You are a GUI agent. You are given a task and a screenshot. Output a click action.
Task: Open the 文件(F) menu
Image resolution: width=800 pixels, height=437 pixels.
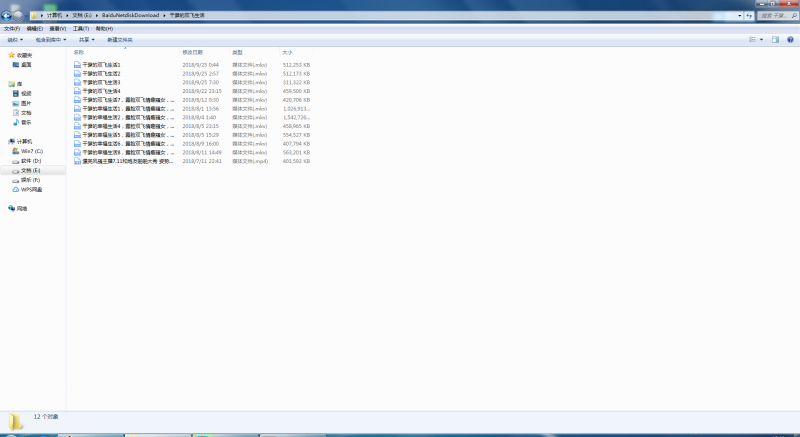tap(12, 28)
